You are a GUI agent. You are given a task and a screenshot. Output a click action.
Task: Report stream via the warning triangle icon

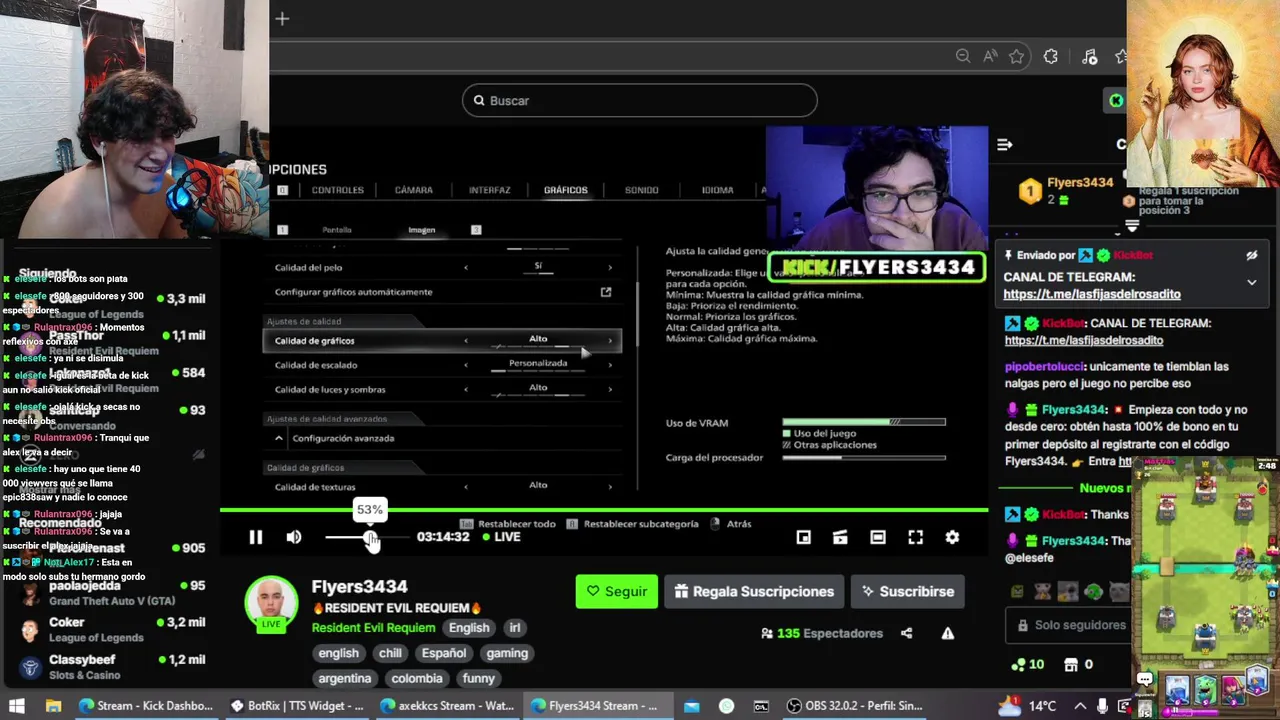(x=947, y=633)
